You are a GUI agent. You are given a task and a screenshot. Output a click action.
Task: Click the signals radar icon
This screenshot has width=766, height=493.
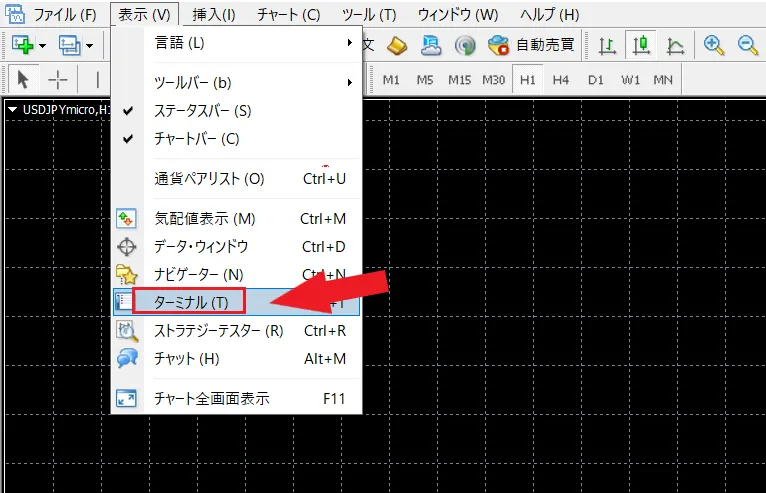[x=465, y=45]
